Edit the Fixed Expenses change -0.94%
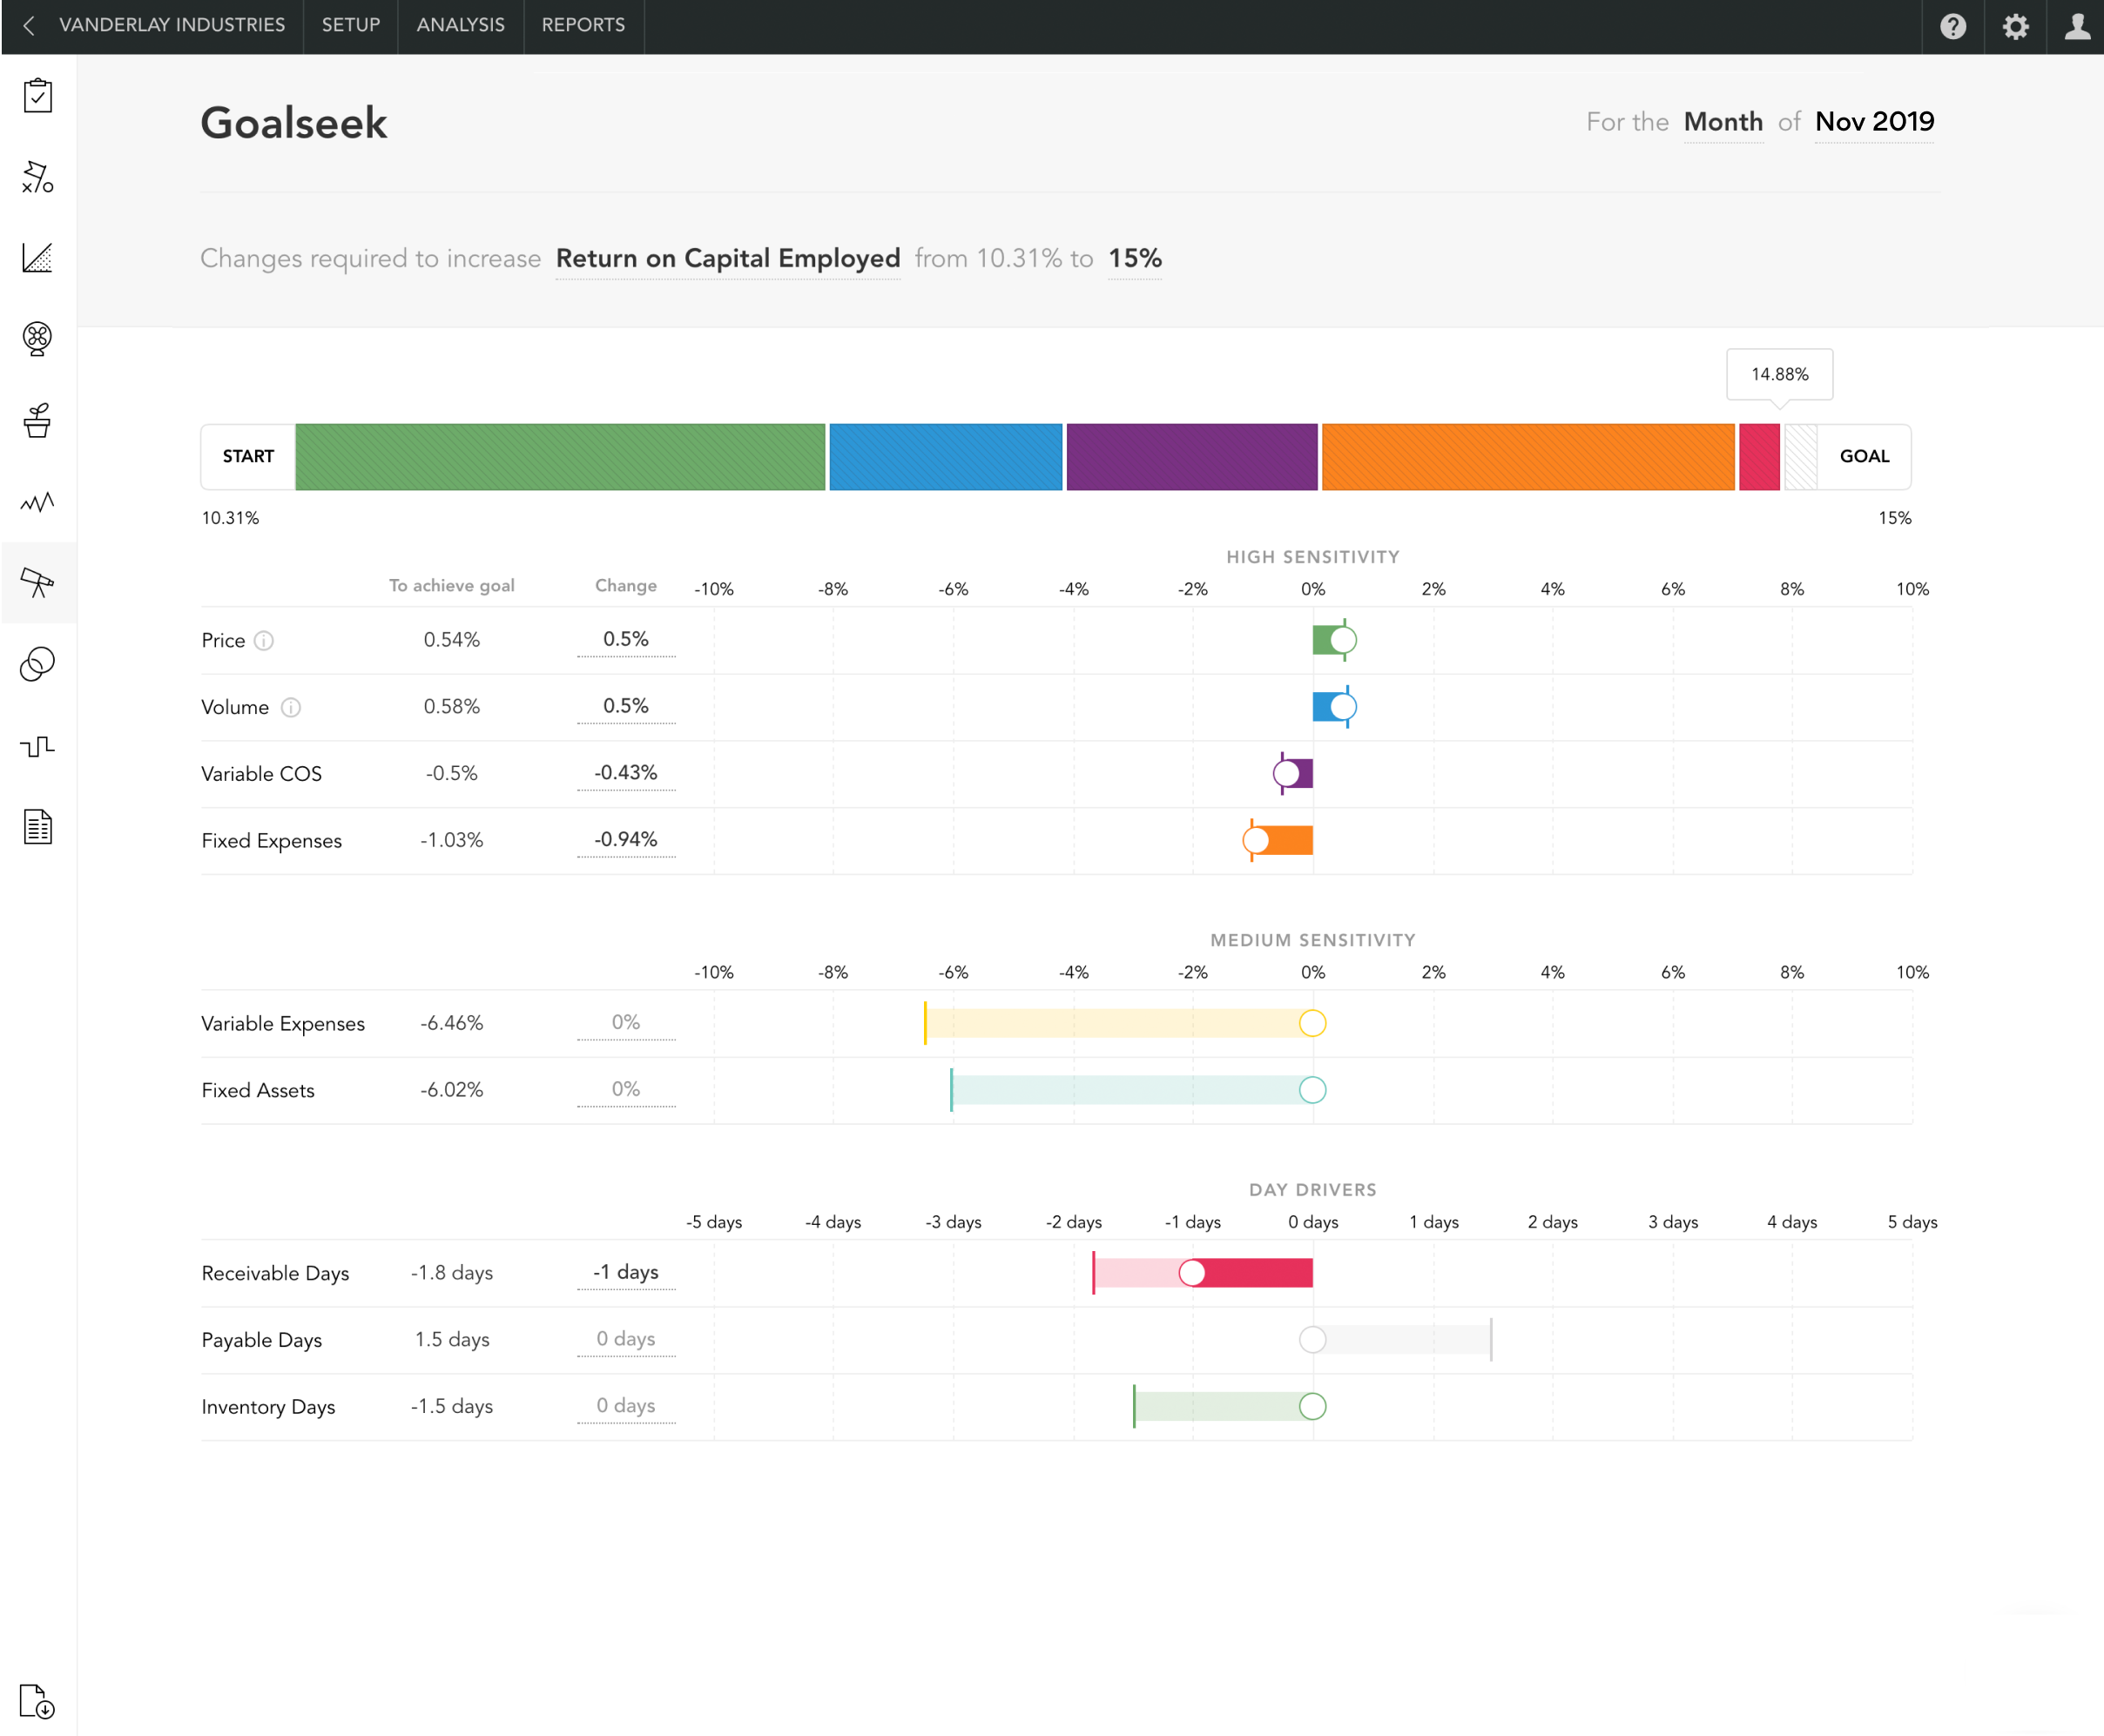 click(626, 840)
